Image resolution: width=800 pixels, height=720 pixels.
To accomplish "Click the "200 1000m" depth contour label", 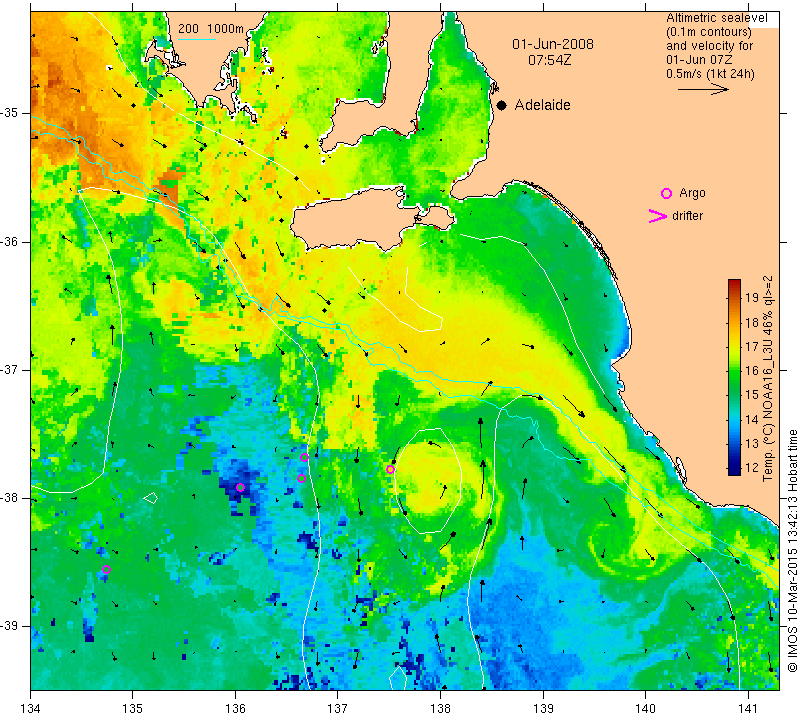I will (211, 29).
